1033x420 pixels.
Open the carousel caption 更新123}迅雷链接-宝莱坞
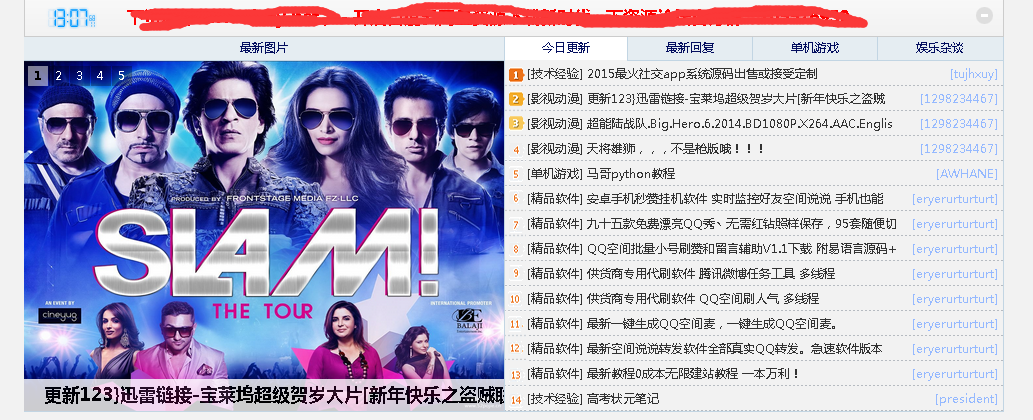[x=274, y=396]
